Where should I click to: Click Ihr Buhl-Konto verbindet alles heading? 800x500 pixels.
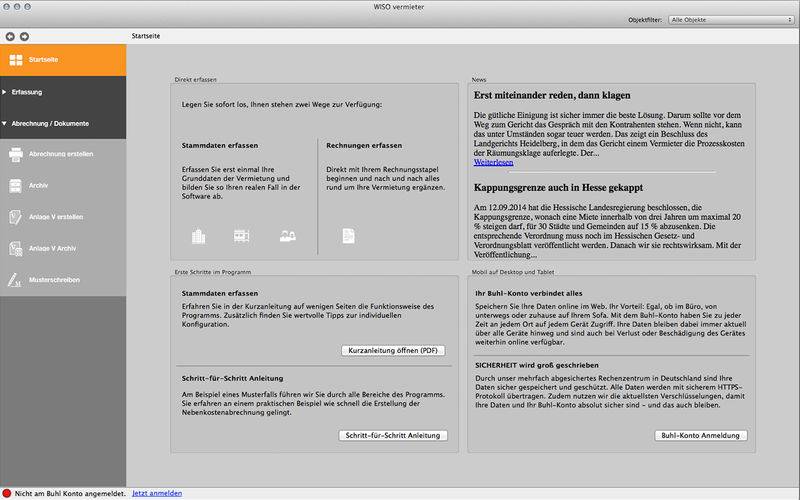529,293
